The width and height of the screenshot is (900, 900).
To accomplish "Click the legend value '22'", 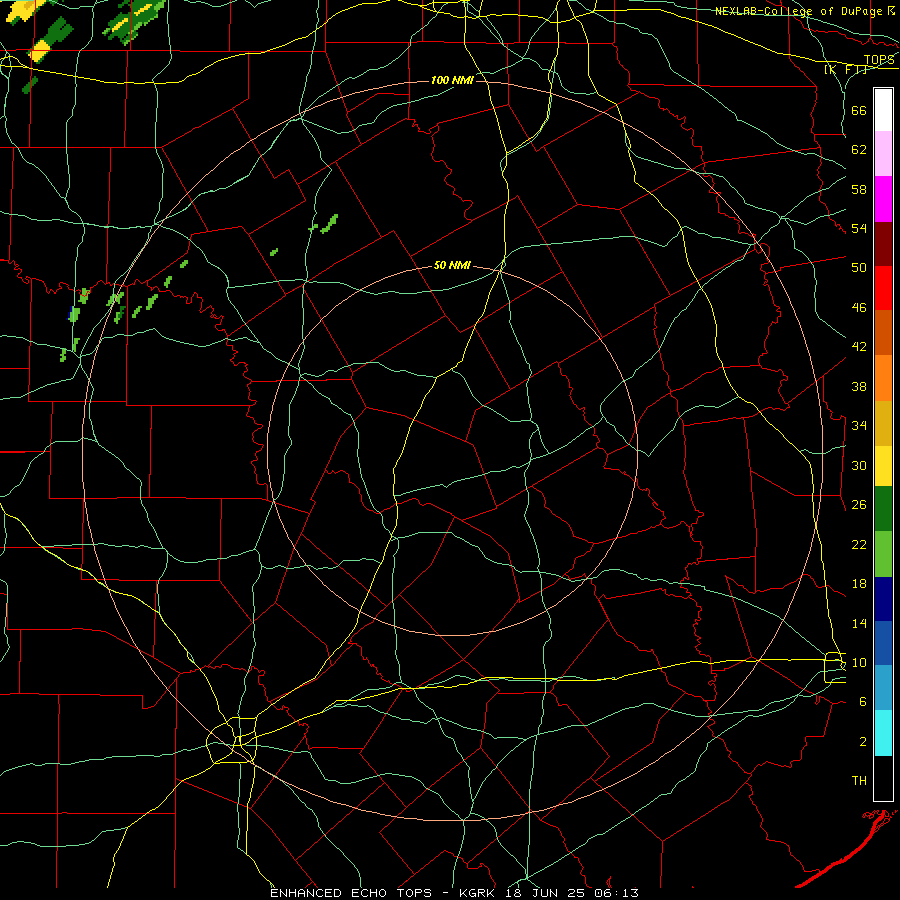I will 859,544.
